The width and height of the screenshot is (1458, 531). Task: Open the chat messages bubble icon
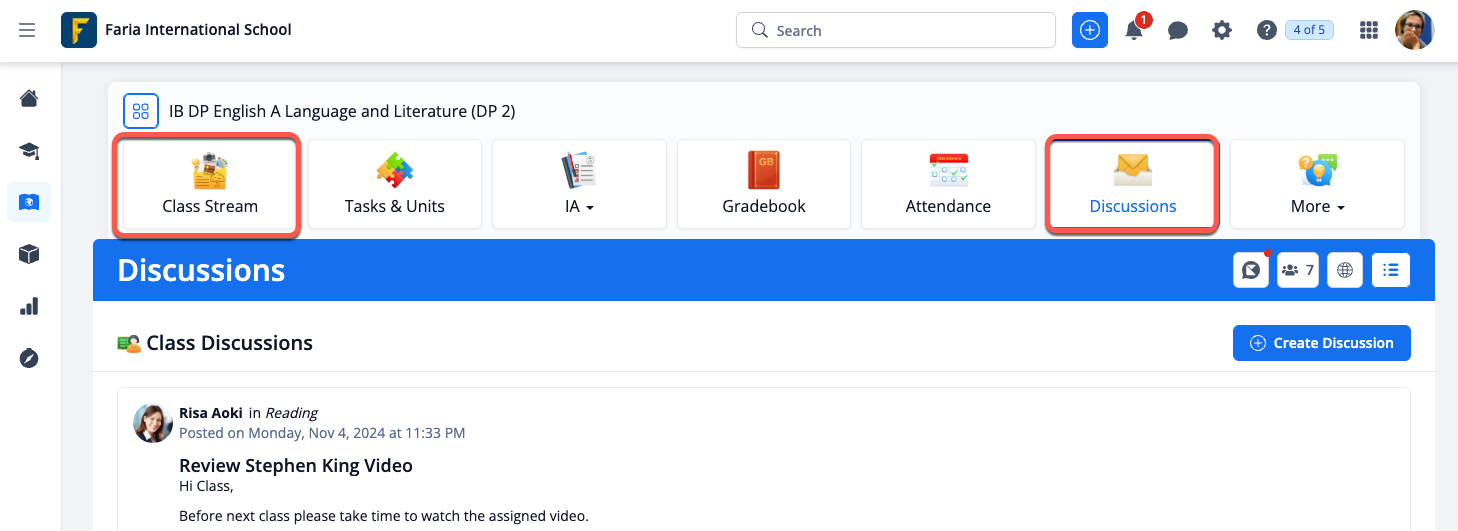1178,30
